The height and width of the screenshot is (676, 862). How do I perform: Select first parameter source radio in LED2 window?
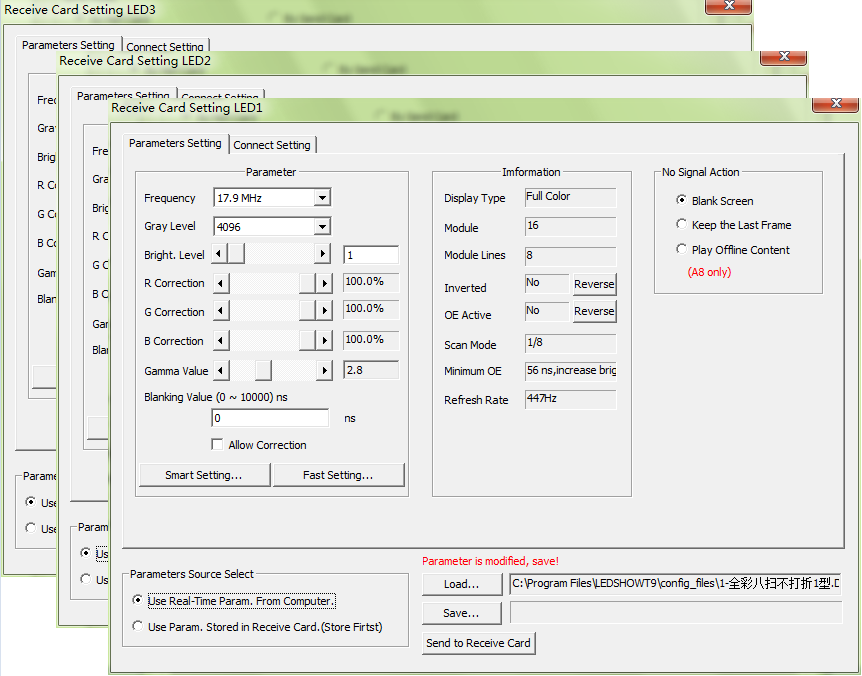click(86, 552)
